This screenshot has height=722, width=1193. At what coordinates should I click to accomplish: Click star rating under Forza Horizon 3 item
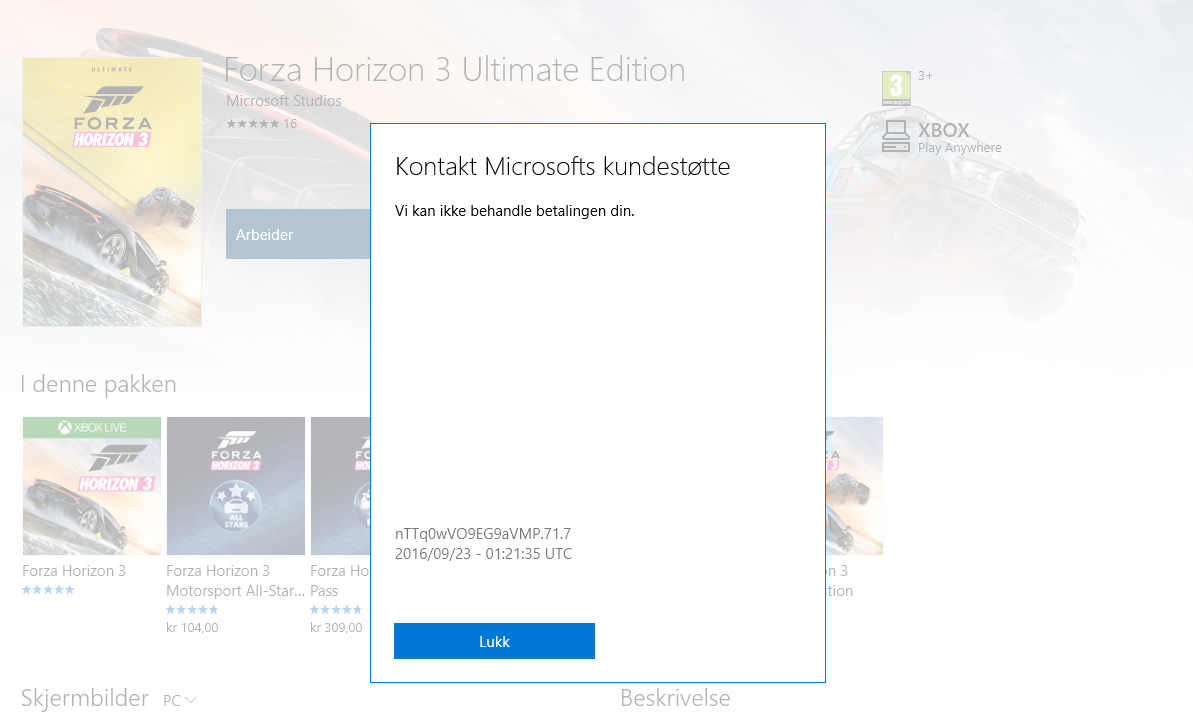point(48,590)
